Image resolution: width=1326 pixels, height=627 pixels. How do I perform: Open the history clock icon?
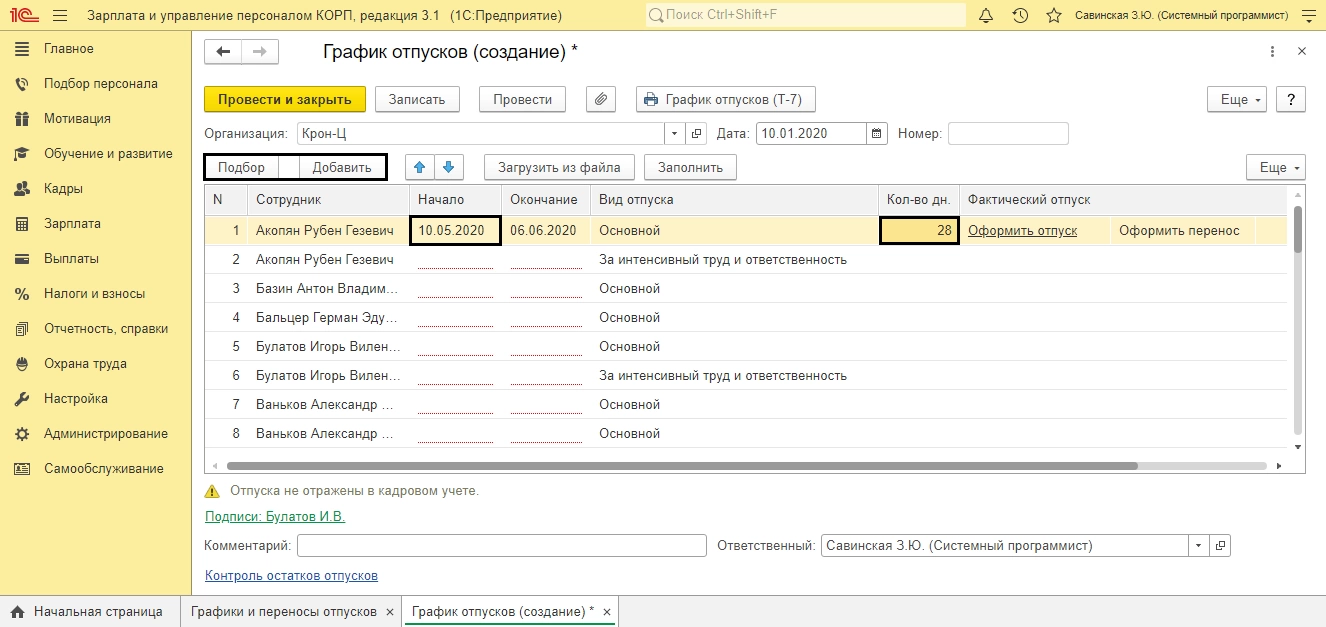(1020, 16)
